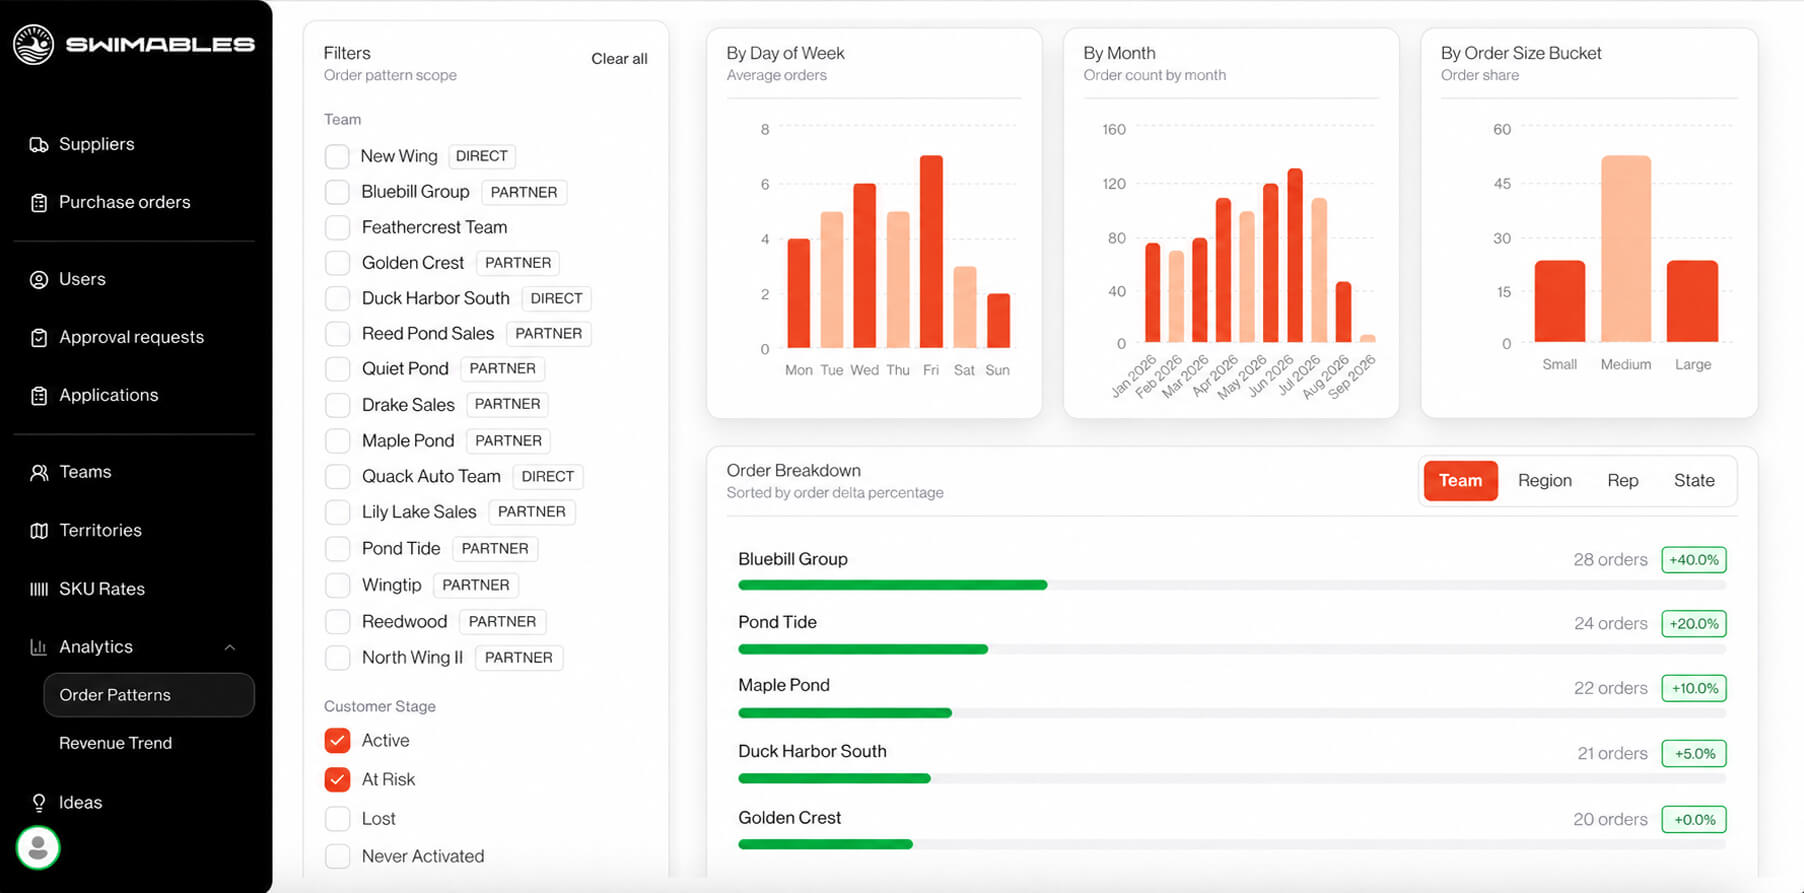Click the Purchase orders clipboard icon

pyautogui.click(x=39, y=203)
